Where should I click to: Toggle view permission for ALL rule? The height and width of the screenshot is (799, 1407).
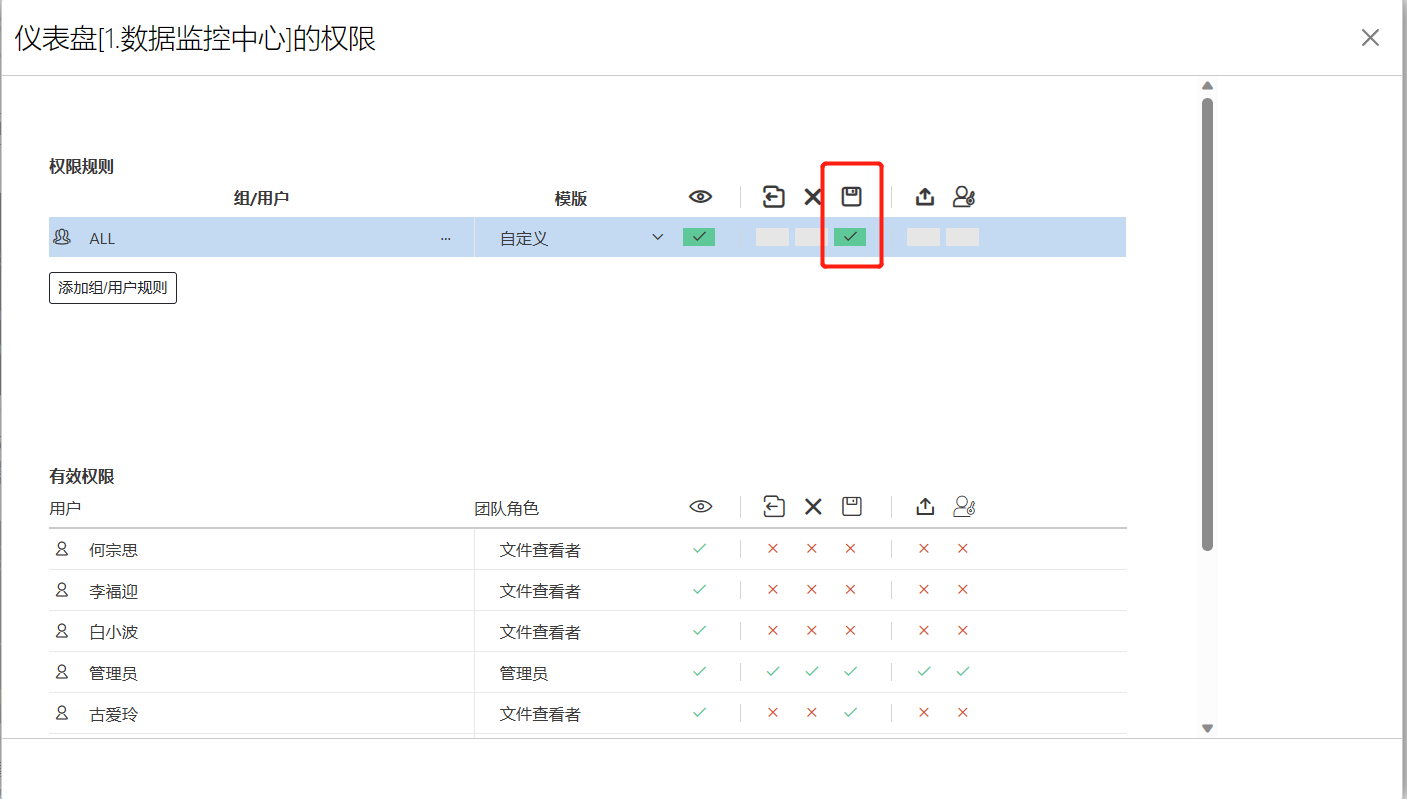699,237
